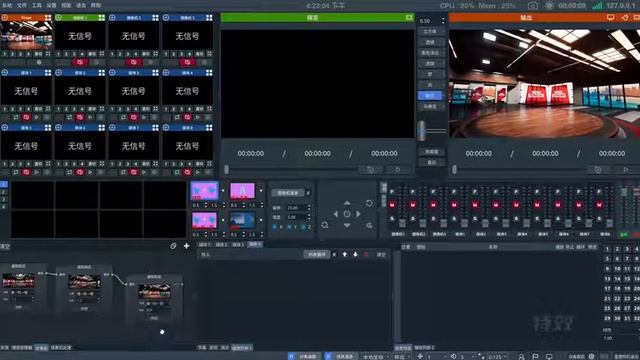Click the flag icon in the status bar
This screenshot has width=640, height=360.
(x=535, y=357)
